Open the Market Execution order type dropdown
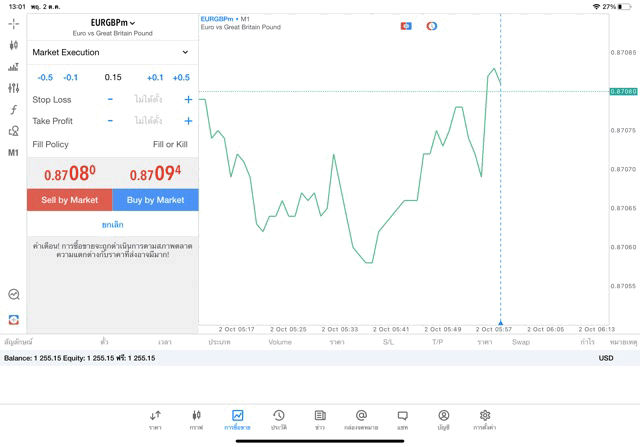The width and height of the screenshot is (640, 447). (x=111, y=52)
